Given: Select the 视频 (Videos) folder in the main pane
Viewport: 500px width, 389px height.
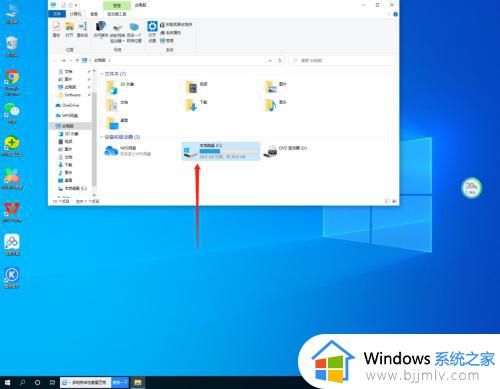Looking at the screenshot, I should [197, 87].
